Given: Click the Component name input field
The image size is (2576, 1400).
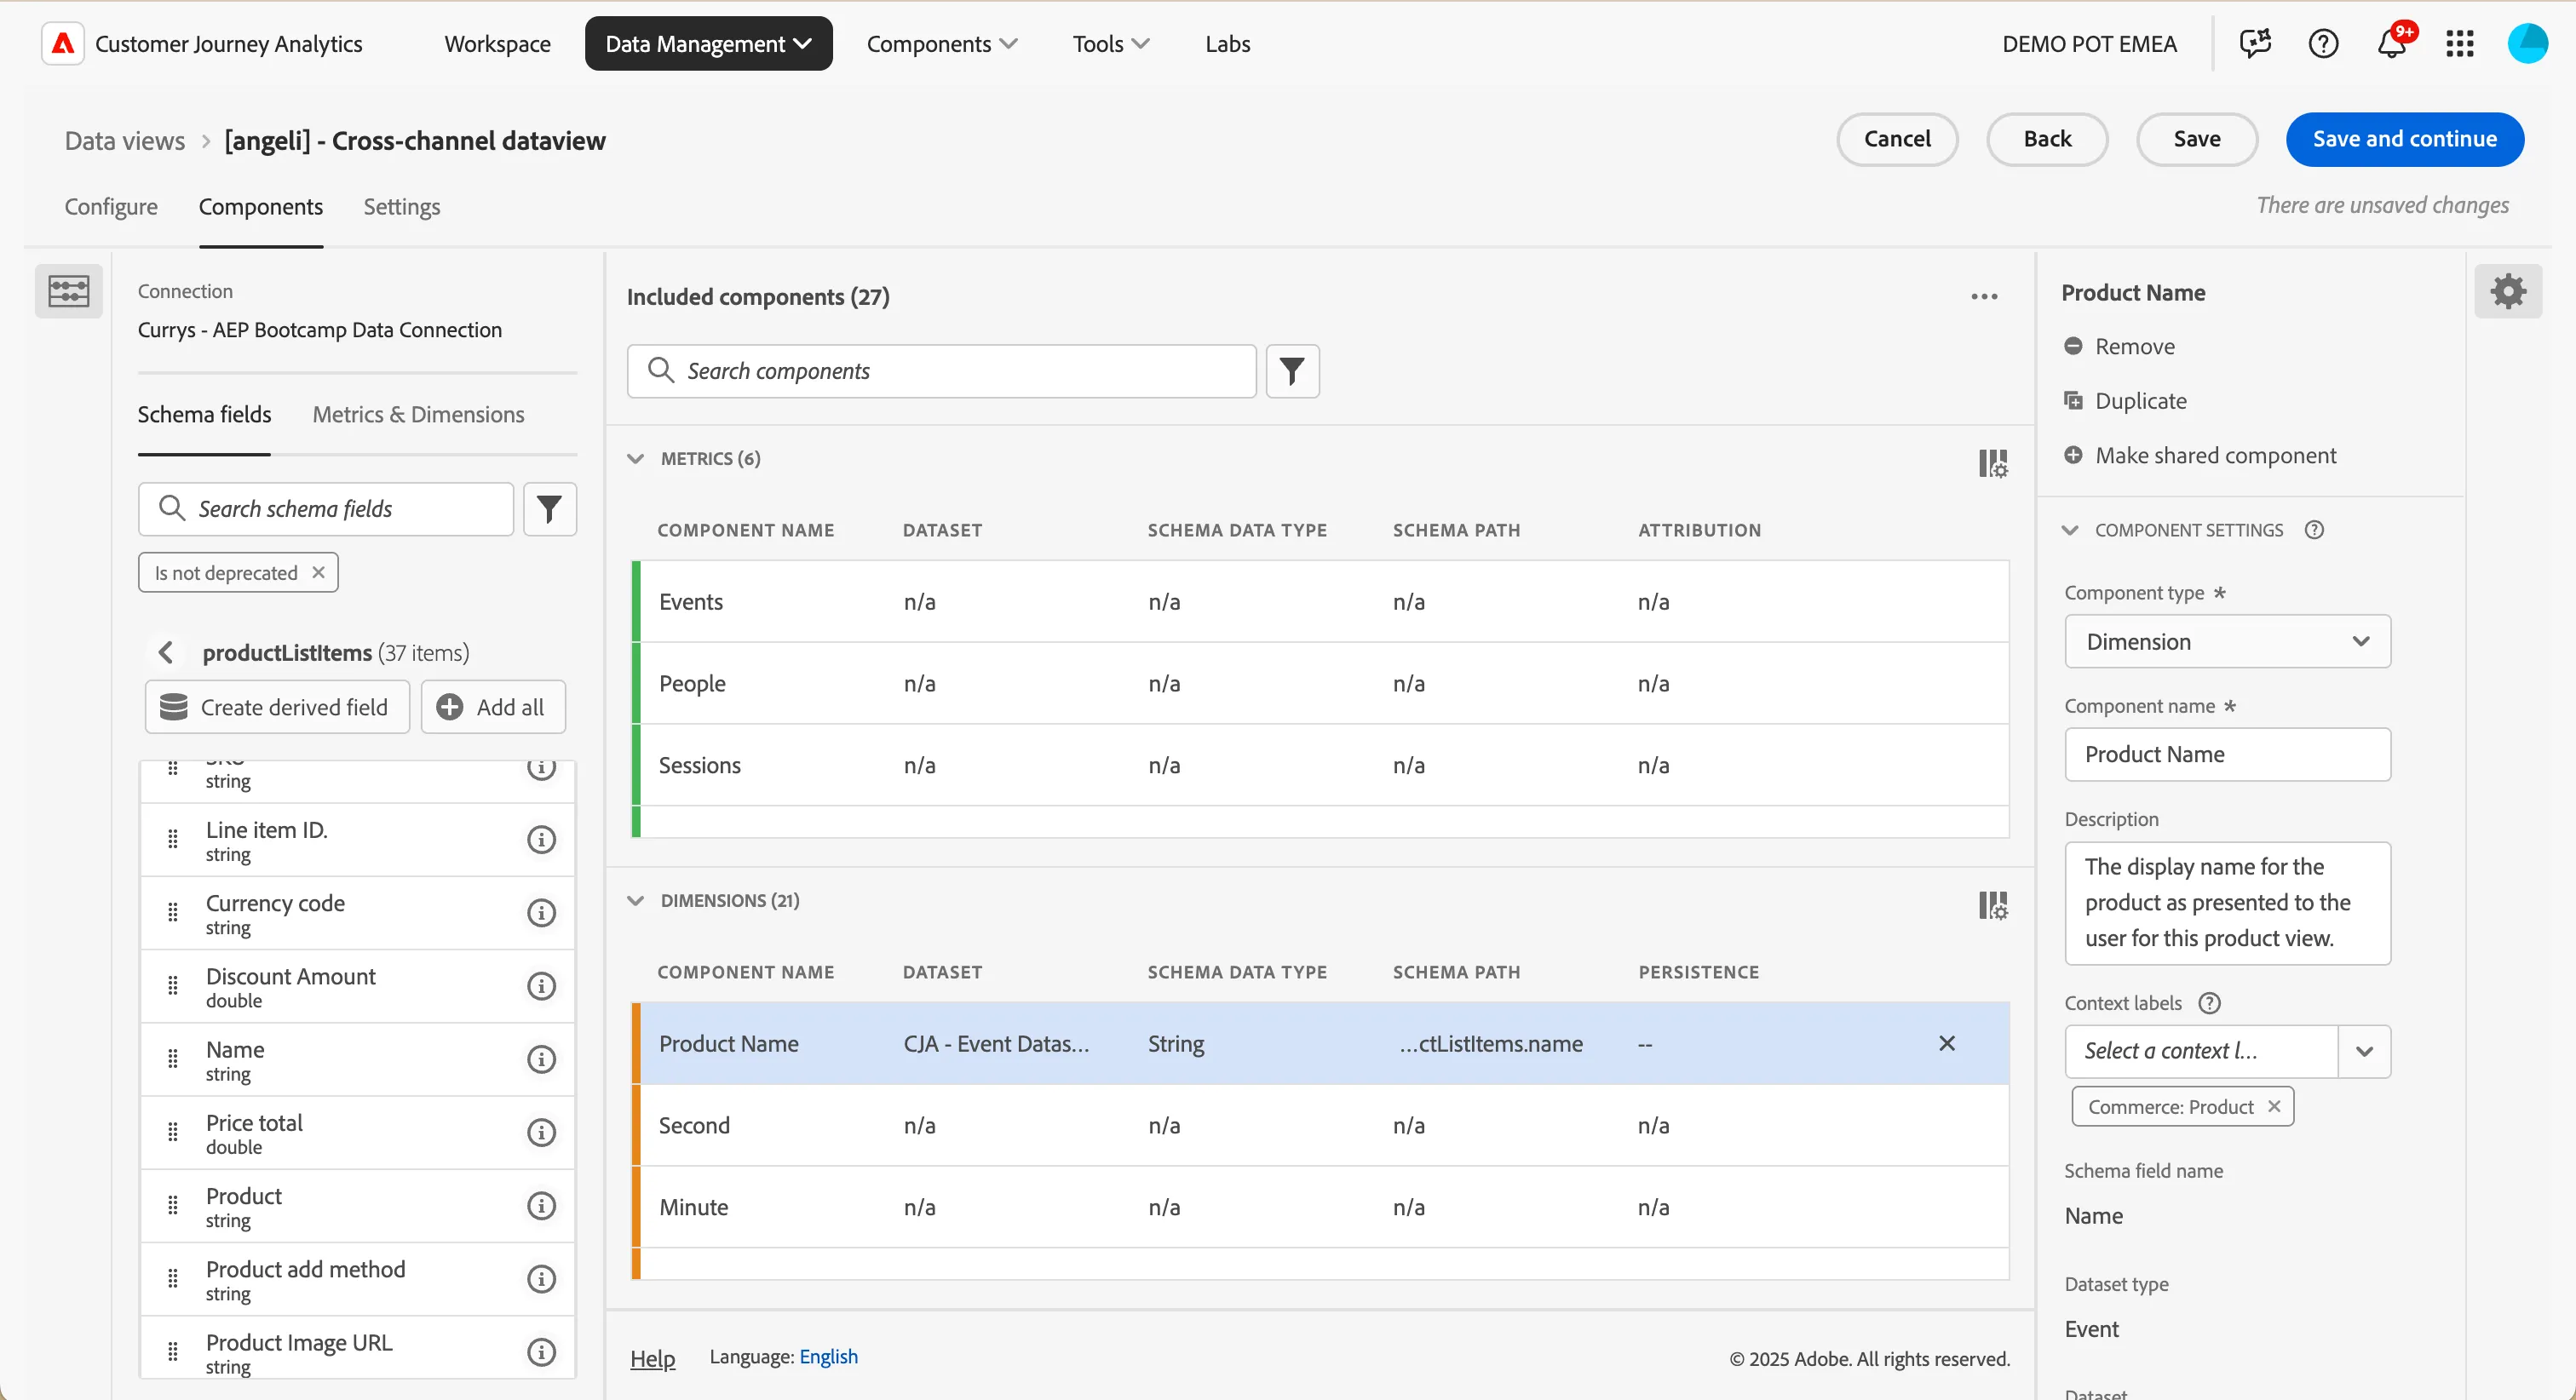Looking at the screenshot, I should click(x=2227, y=754).
